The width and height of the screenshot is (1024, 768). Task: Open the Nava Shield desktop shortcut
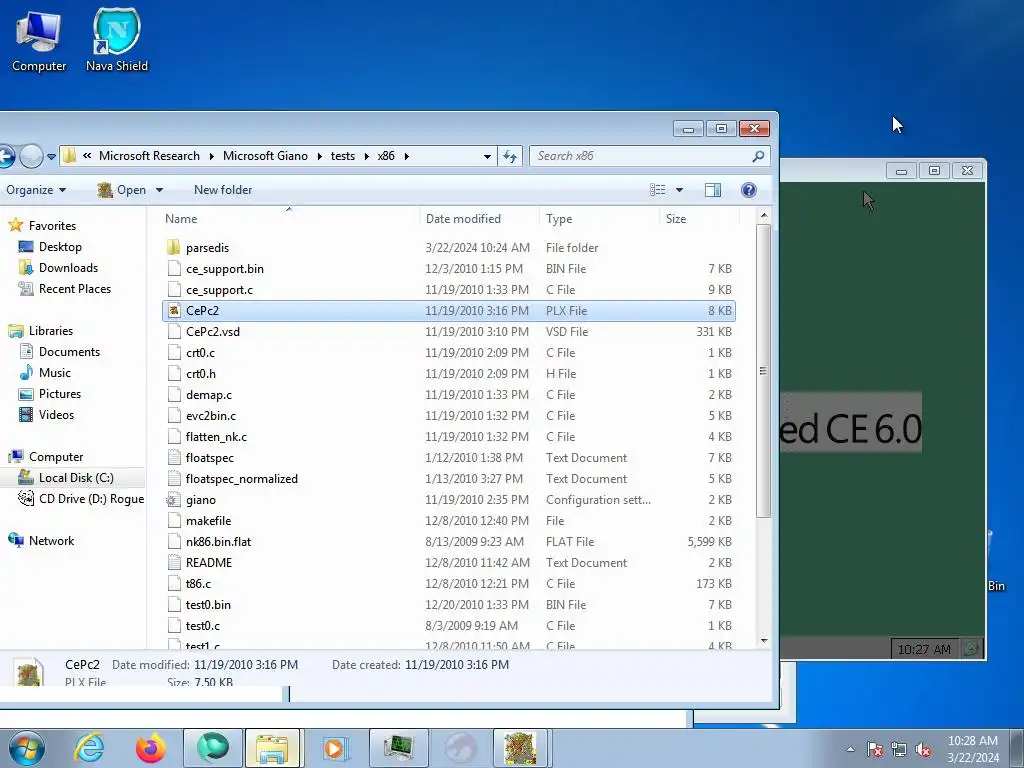116,41
